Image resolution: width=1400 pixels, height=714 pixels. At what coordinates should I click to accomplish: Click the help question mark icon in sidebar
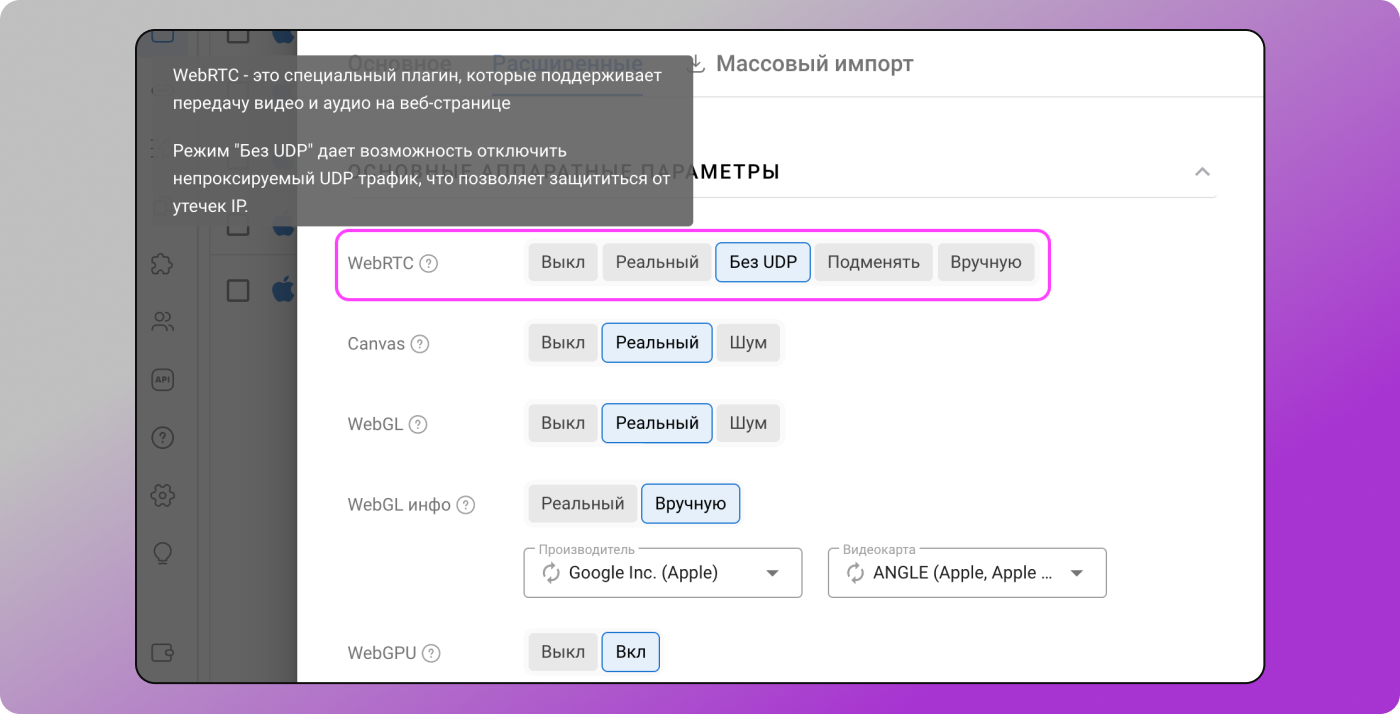pos(162,437)
